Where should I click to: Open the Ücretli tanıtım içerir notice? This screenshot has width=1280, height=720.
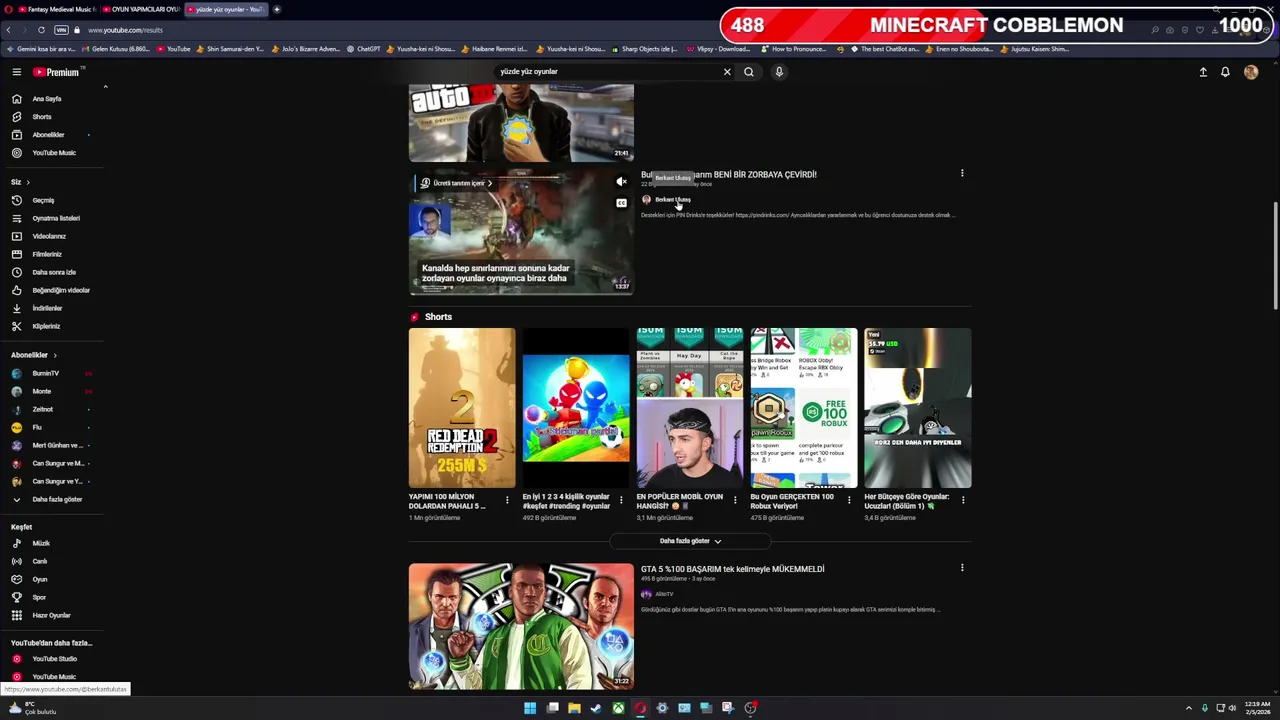tap(456, 183)
